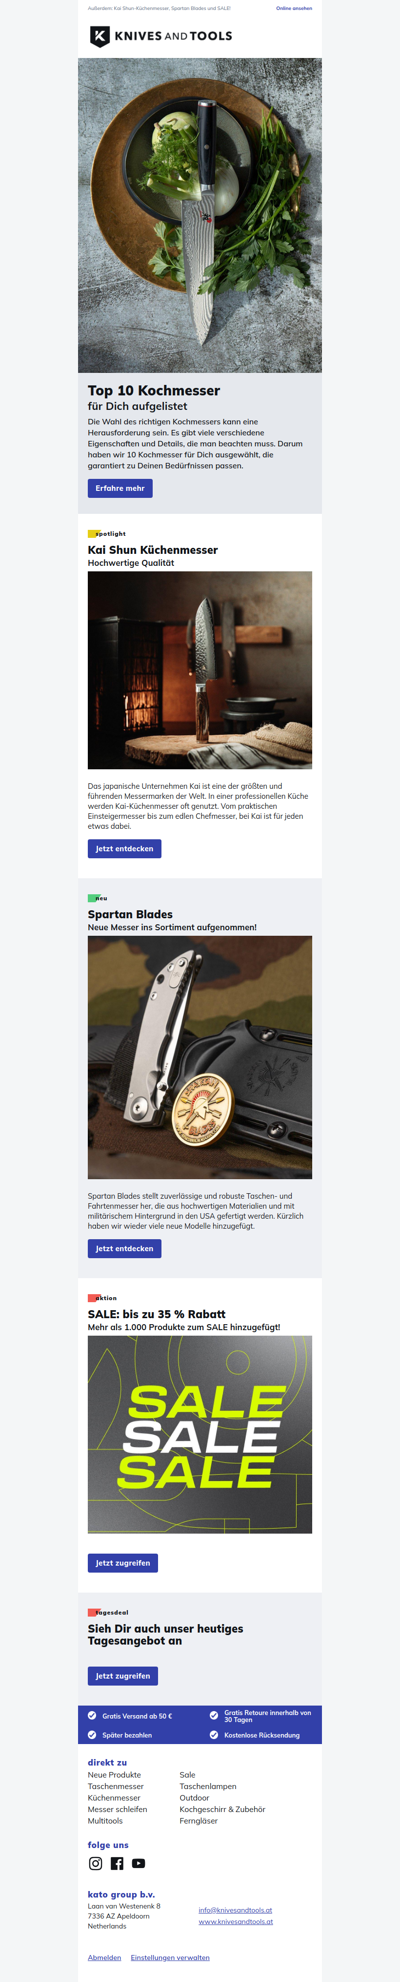Click the Abmelden link
Viewport: 400px width, 1982px height.
(105, 1957)
